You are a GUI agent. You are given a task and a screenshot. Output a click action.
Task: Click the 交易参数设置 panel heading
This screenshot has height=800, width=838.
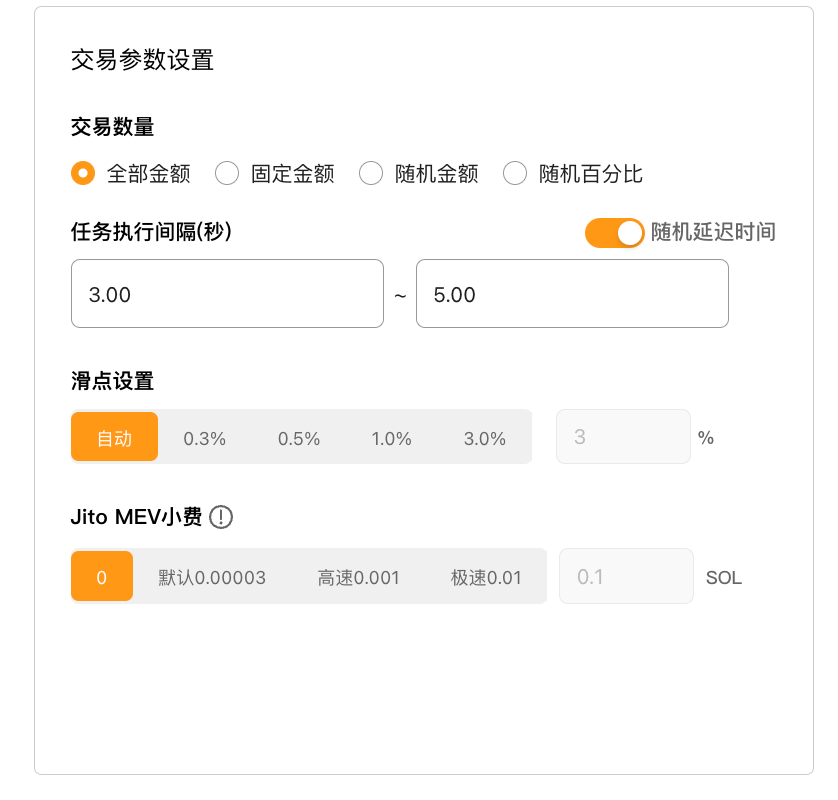tap(143, 59)
